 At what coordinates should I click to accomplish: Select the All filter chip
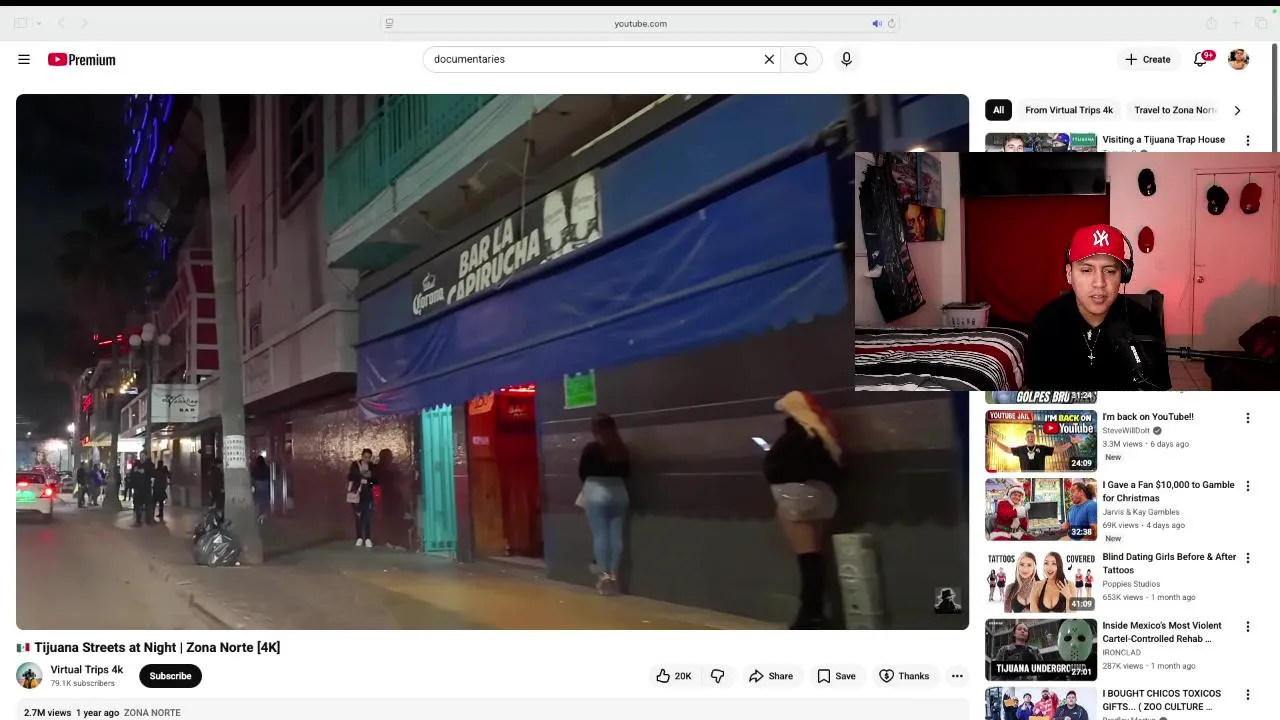click(x=998, y=110)
